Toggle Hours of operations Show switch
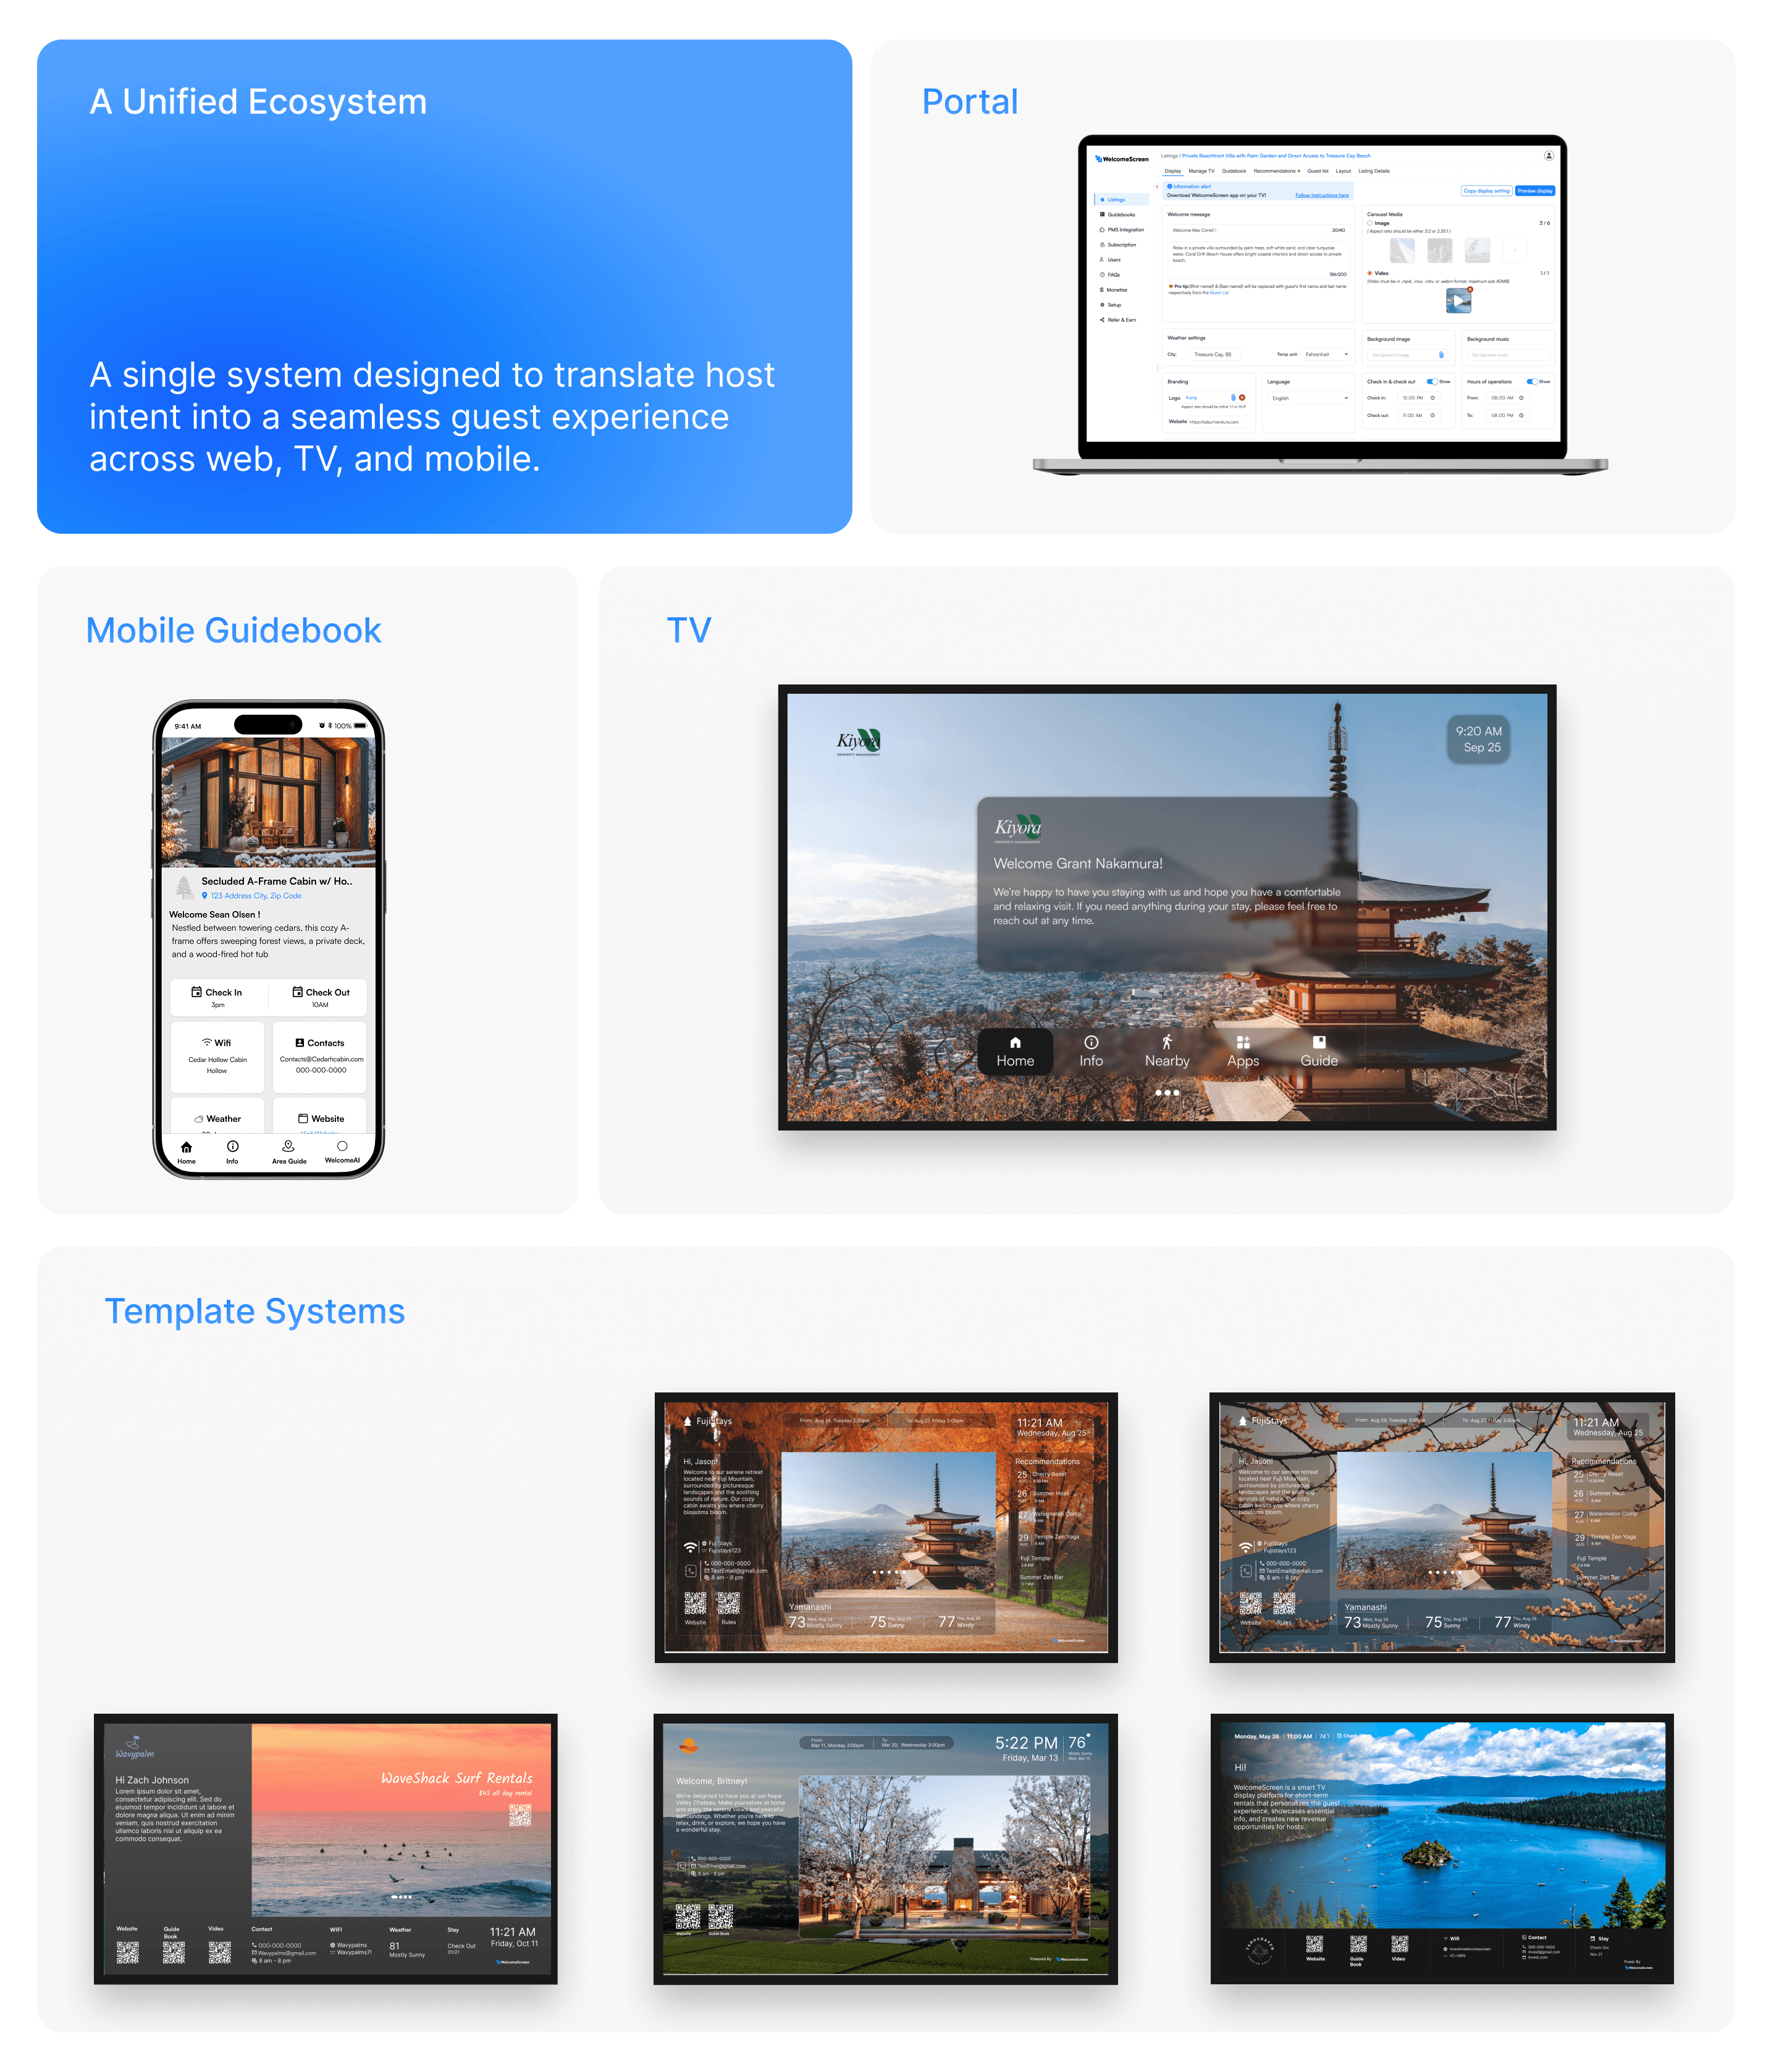The image size is (1779, 2072). click(1531, 381)
